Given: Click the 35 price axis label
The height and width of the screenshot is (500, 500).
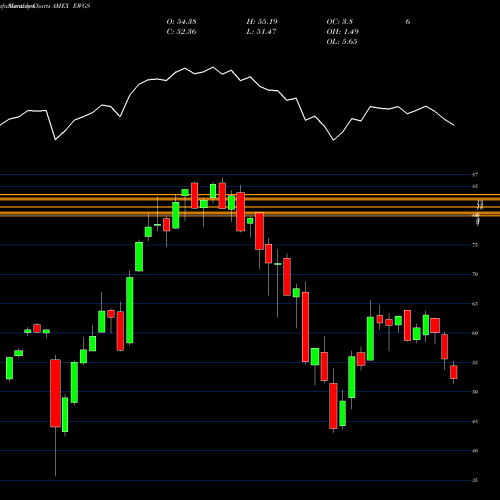Looking at the screenshot, I should tap(475, 480).
